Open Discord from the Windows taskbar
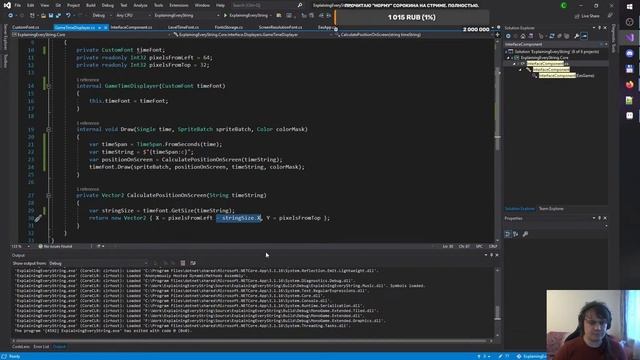640x360 pixels. click(629, 53)
